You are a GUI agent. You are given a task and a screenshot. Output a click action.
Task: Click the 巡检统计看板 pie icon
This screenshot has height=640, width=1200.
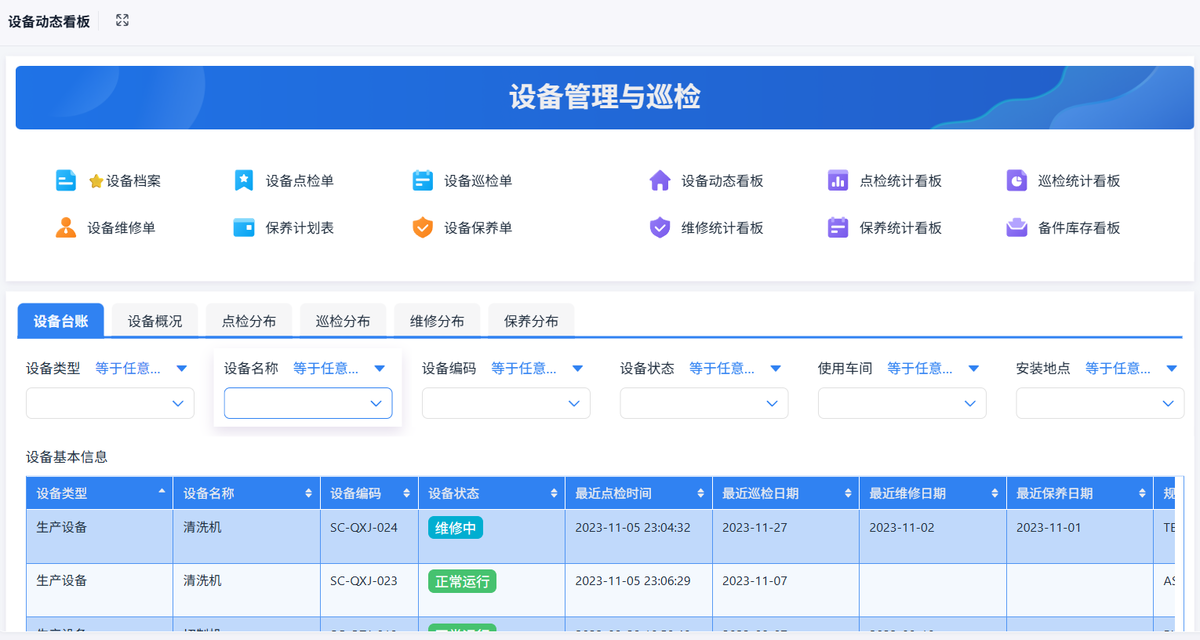click(x=1017, y=181)
